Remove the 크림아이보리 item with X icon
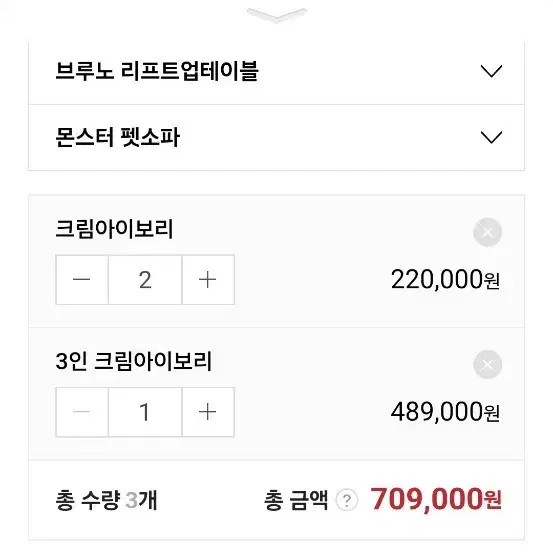Screen dimensions: 553x553 (x=487, y=232)
